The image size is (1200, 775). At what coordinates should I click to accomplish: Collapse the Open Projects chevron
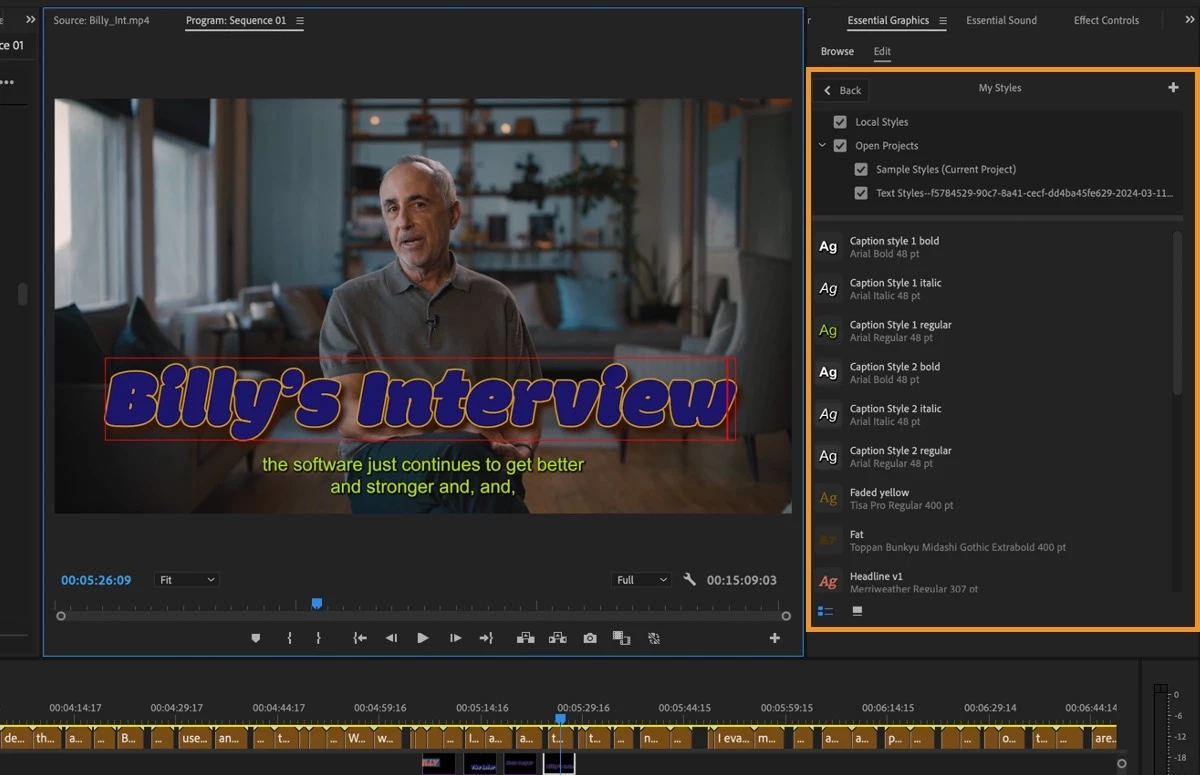click(822, 146)
